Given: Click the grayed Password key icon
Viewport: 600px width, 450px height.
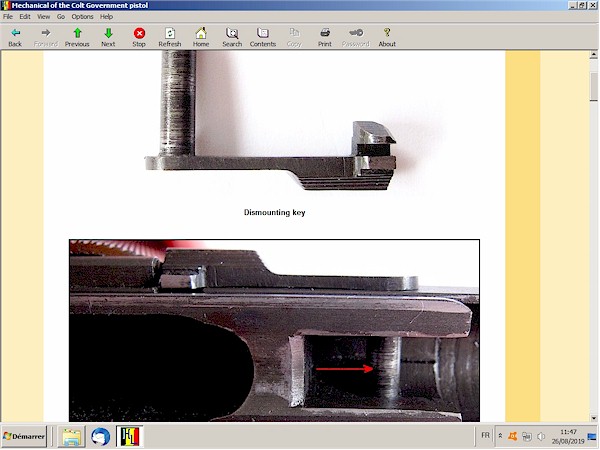Looking at the screenshot, I should [356, 37].
